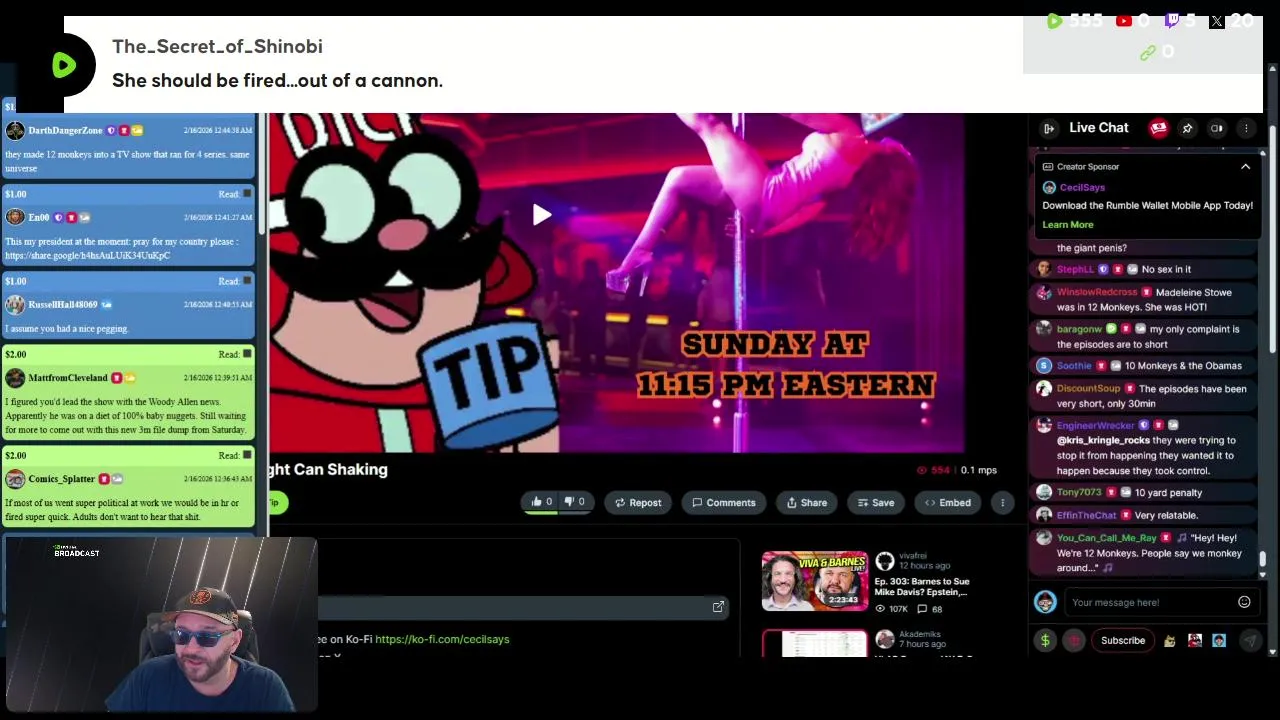The image size is (1280, 720).
Task: Click EngineerWrecker username in chat
Action: 1096,425
